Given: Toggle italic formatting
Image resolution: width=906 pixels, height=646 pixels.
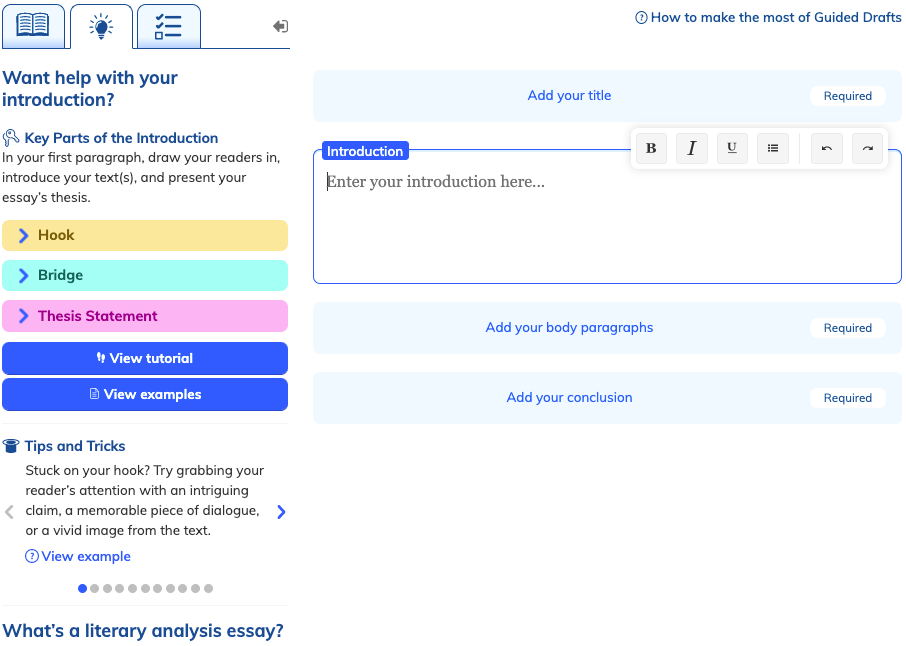Looking at the screenshot, I should (x=692, y=148).
